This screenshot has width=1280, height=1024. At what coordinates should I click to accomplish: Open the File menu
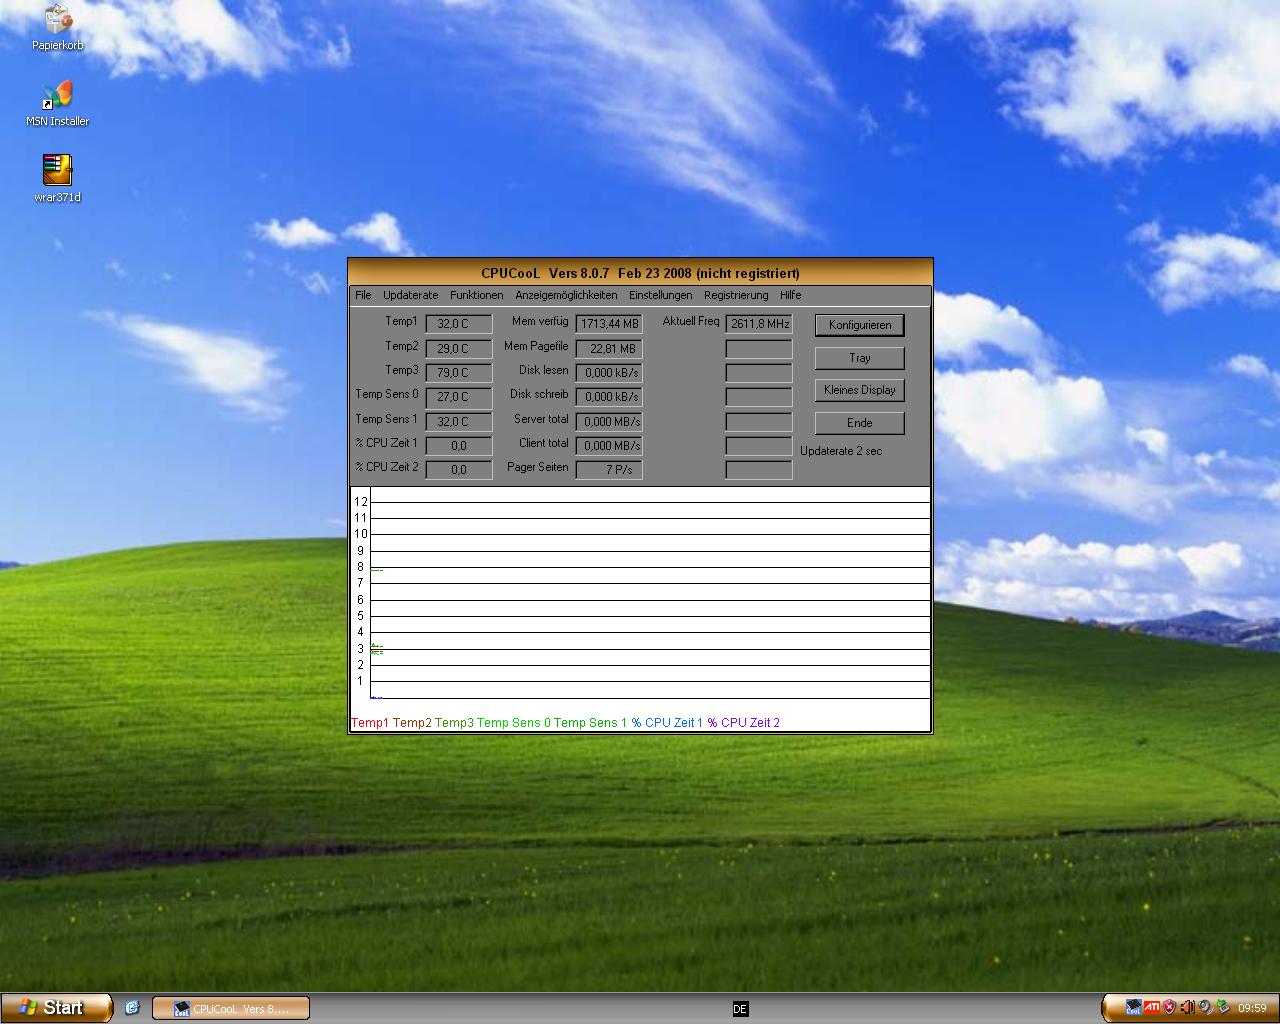point(363,295)
